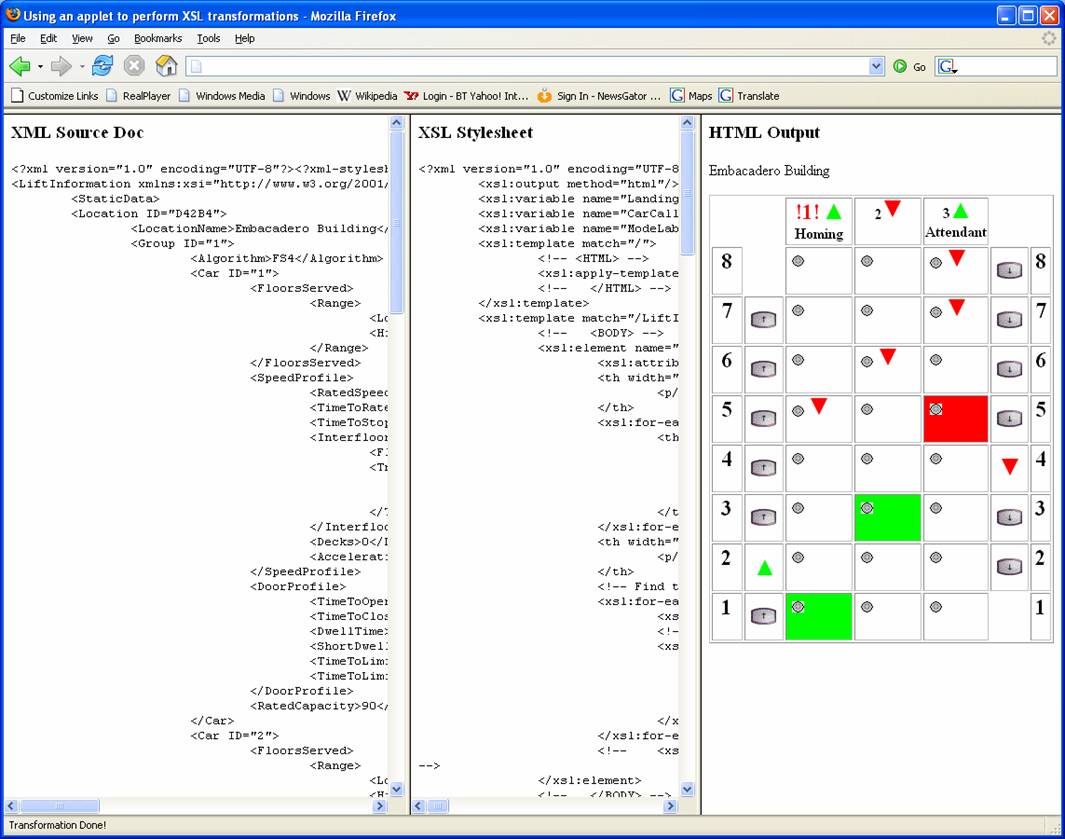
Task: Open the Help menu
Action: point(245,38)
